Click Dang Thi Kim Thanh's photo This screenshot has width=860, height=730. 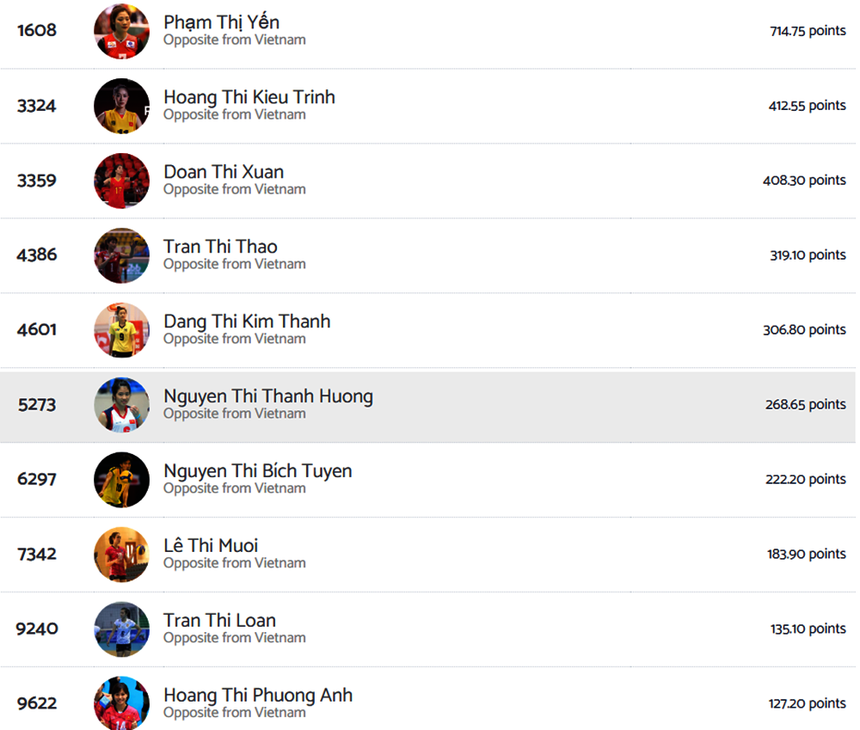coord(122,330)
